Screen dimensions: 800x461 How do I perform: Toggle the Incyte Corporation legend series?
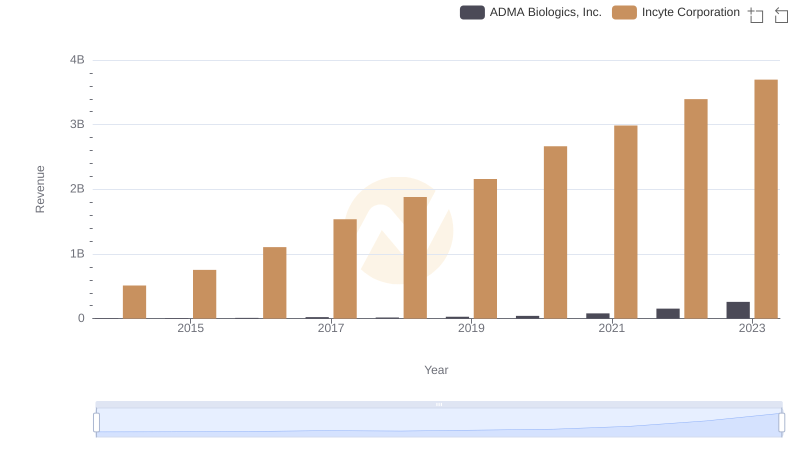coord(676,12)
